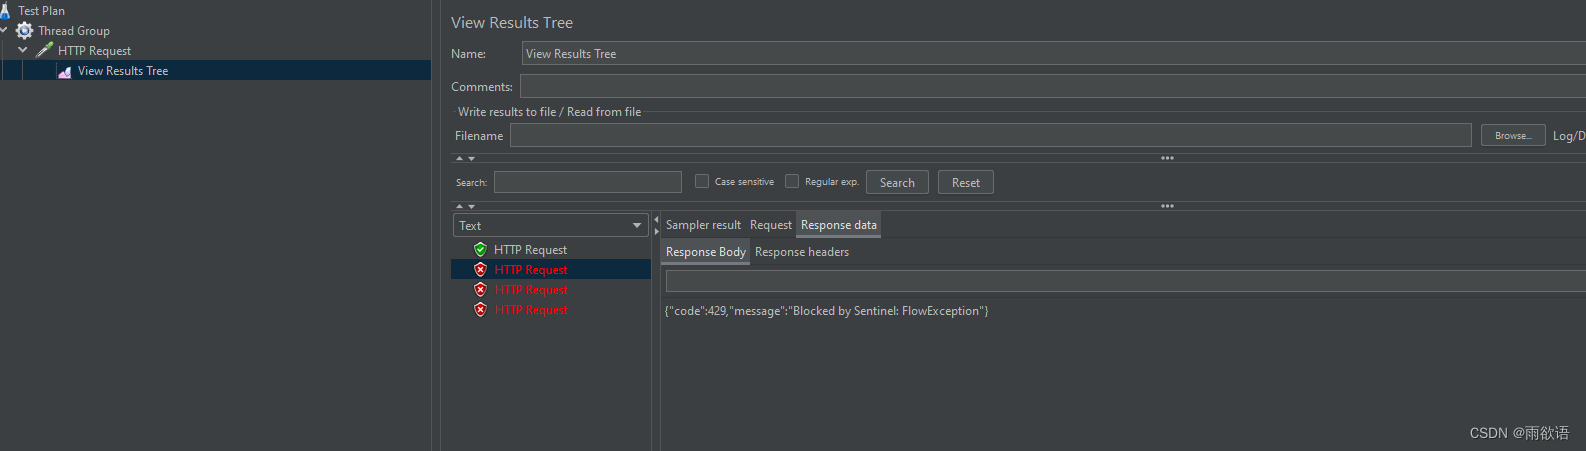This screenshot has width=1586, height=451.
Task: Click the Test Plan flask icon
Action: [x=4, y=11]
